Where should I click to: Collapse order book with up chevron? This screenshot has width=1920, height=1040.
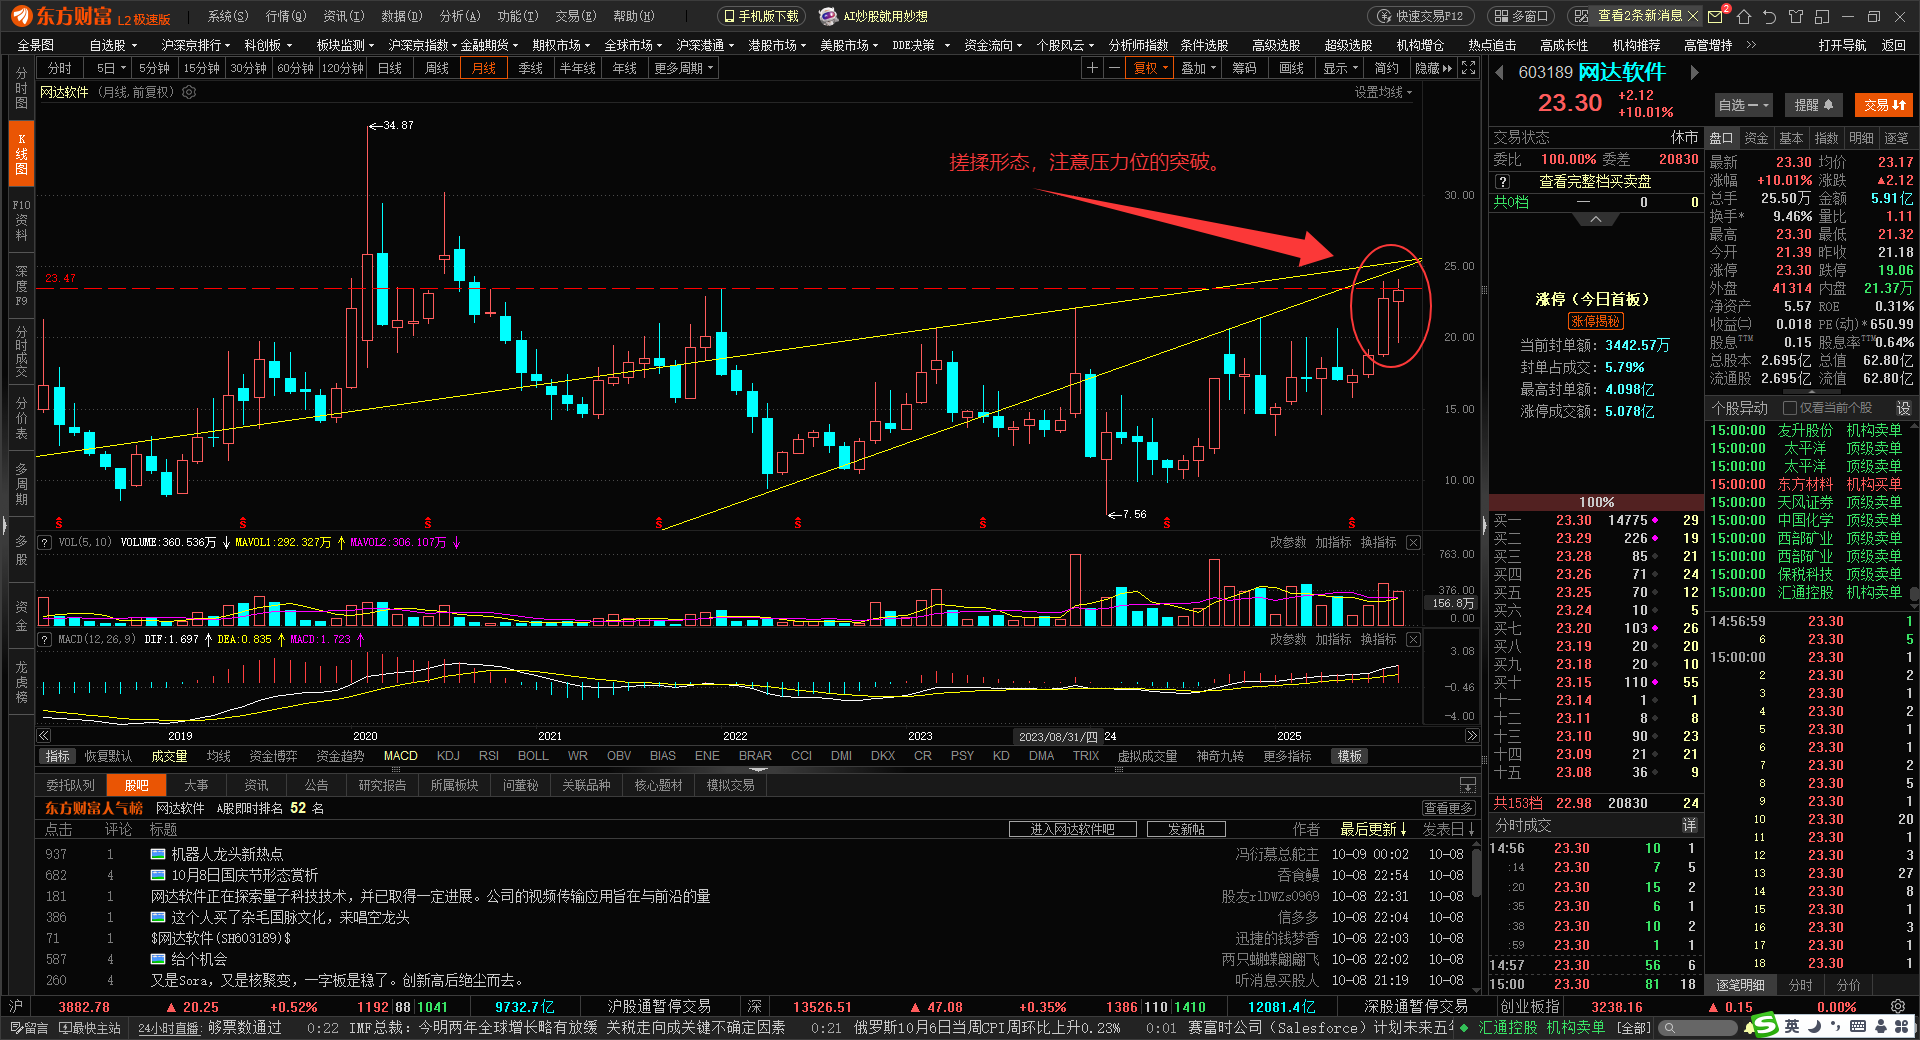(x=1596, y=219)
